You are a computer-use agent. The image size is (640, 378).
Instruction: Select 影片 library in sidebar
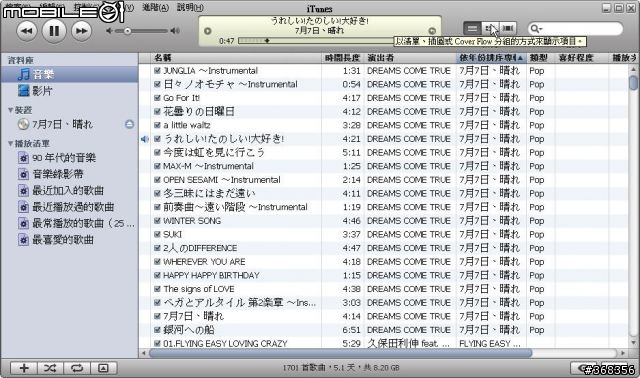pos(69,91)
